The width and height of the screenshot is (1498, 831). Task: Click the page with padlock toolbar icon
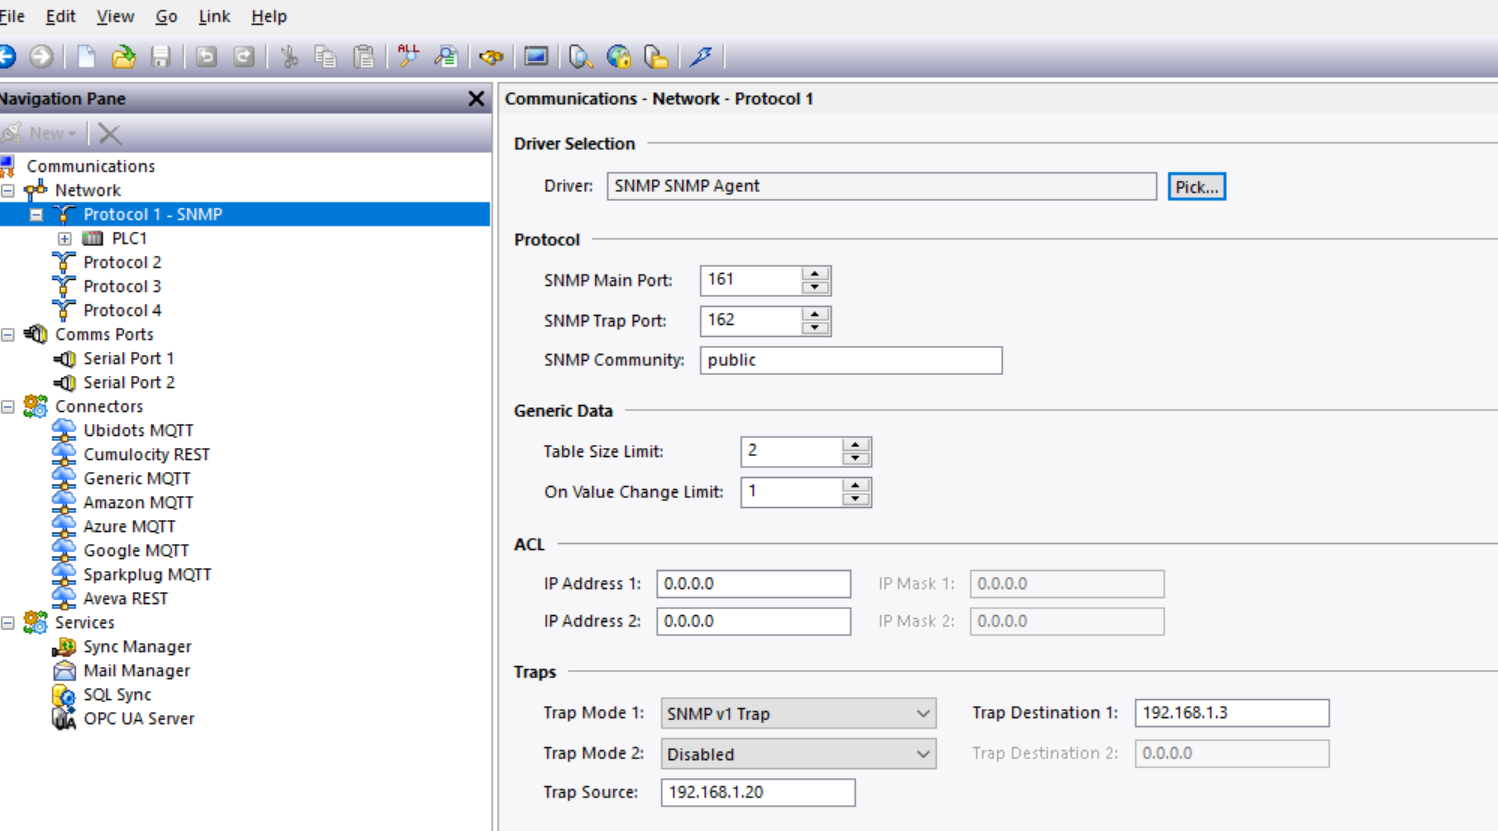click(x=656, y=57)
